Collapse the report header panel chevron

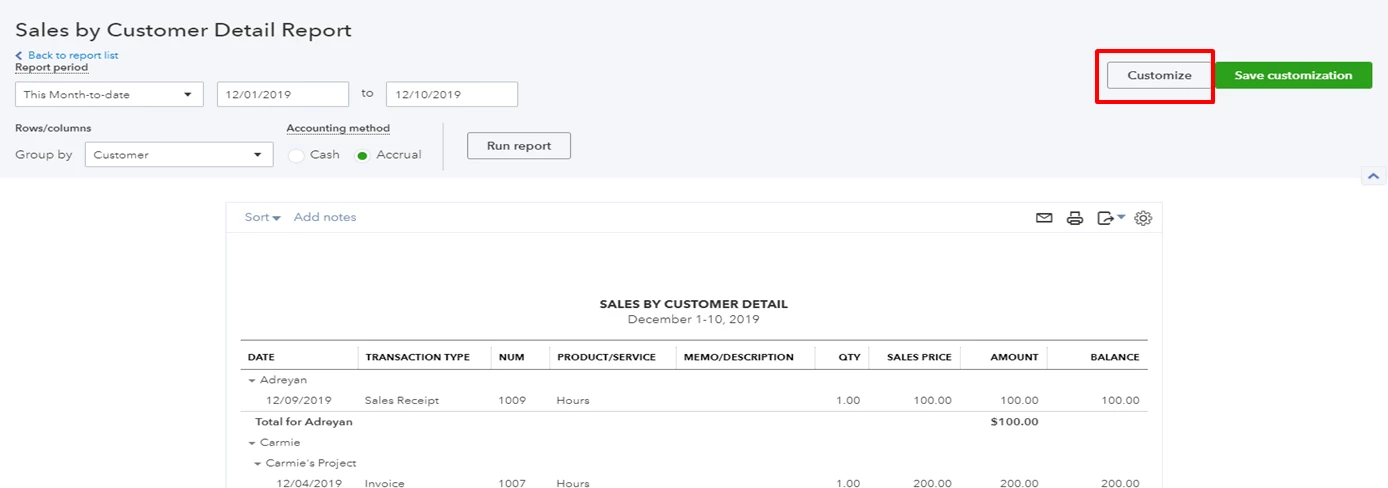(x=1373, y=176)
